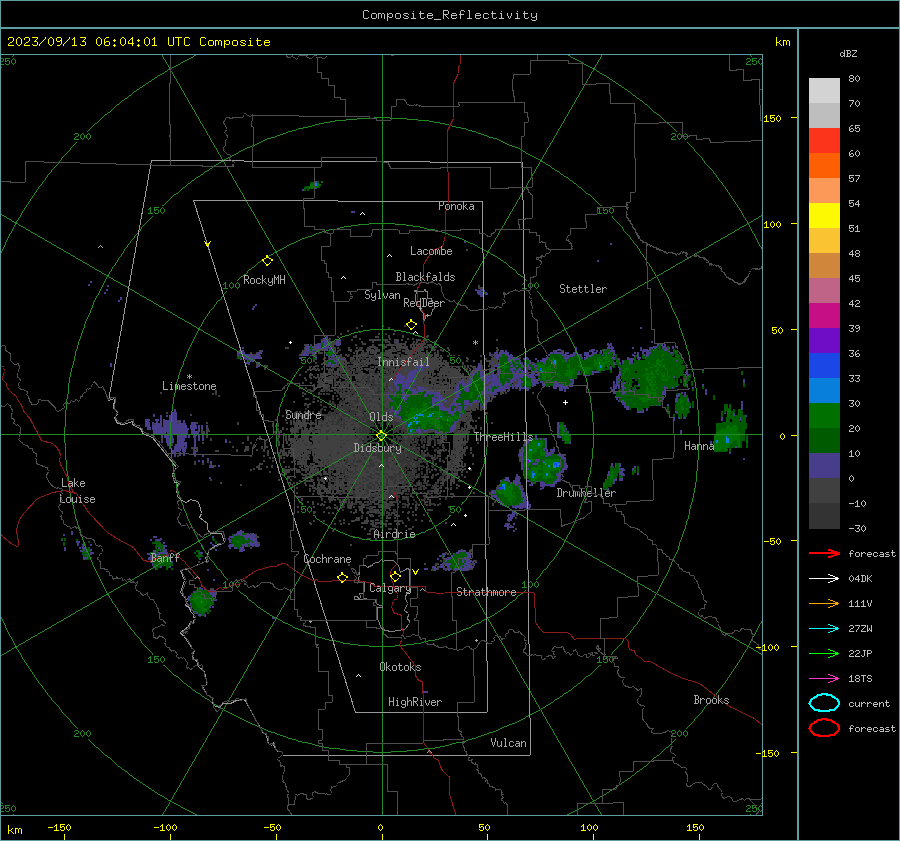Click the magenta 18TS arrow icon
This screenshot has height=841, width=900.
tap(824, 679)
